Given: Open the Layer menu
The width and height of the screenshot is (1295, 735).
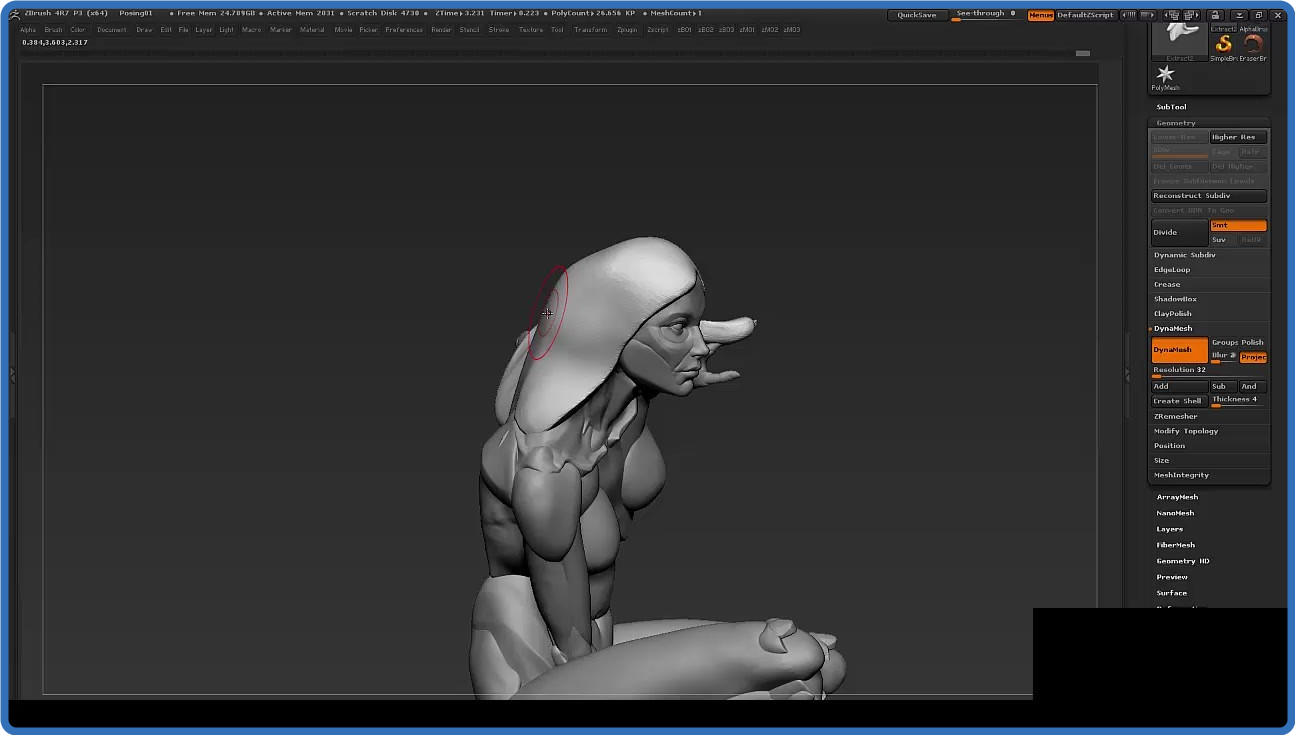Looking at the screenshot, I should pos(204,30).
